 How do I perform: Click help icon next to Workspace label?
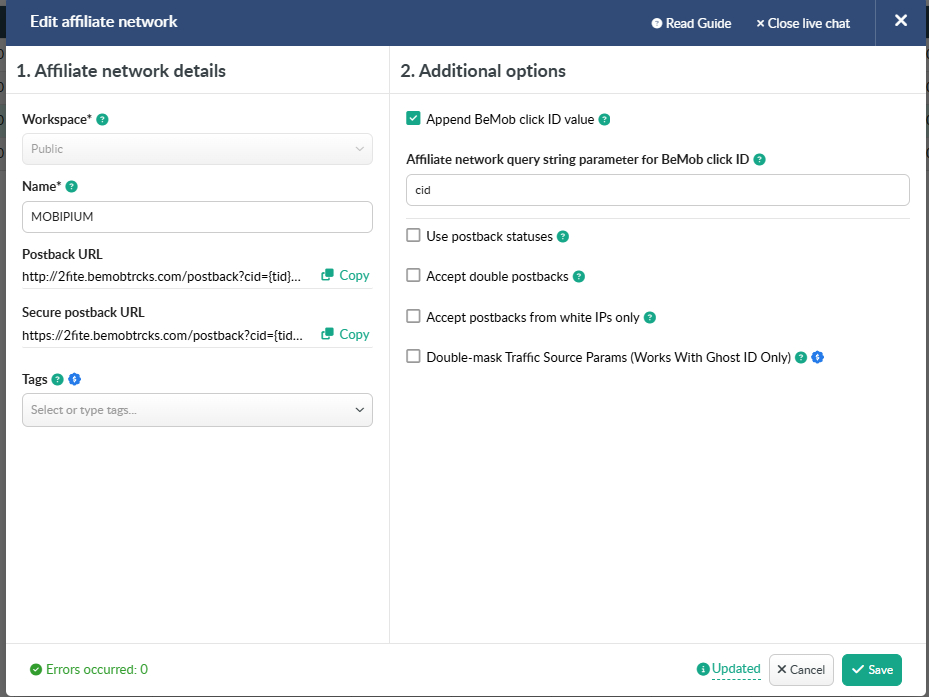(x=103, y=120)
